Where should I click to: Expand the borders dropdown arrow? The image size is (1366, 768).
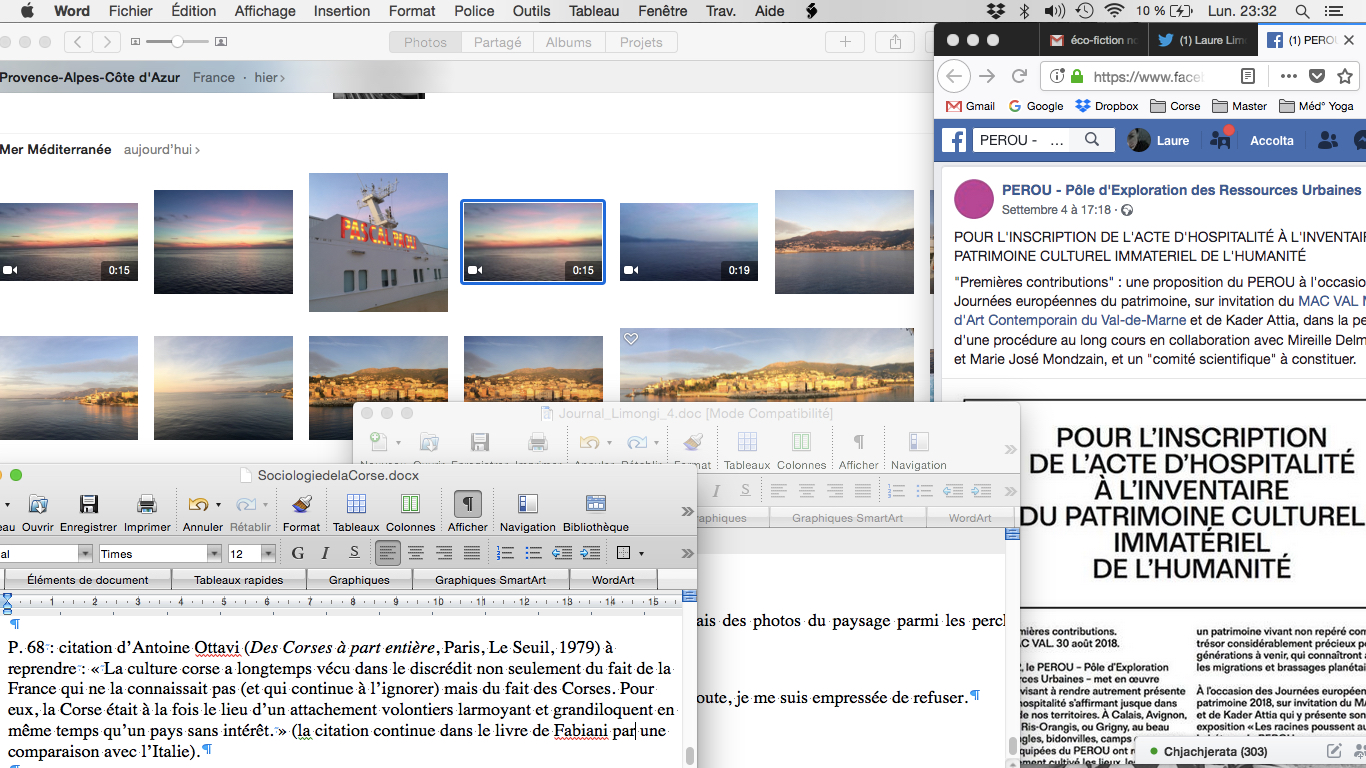(x=641, y=554)
